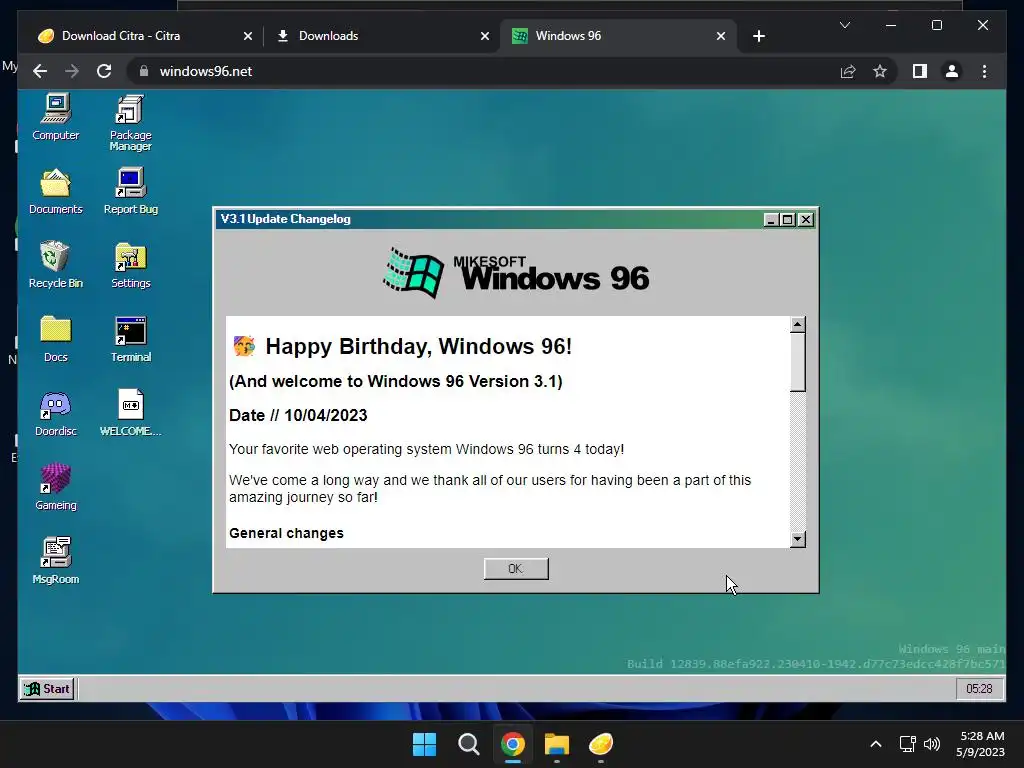This screenshot has width=1024, height=768.
Task: Maximize the V3.1 Update Changelog window
Action: (x=788, y=219)
